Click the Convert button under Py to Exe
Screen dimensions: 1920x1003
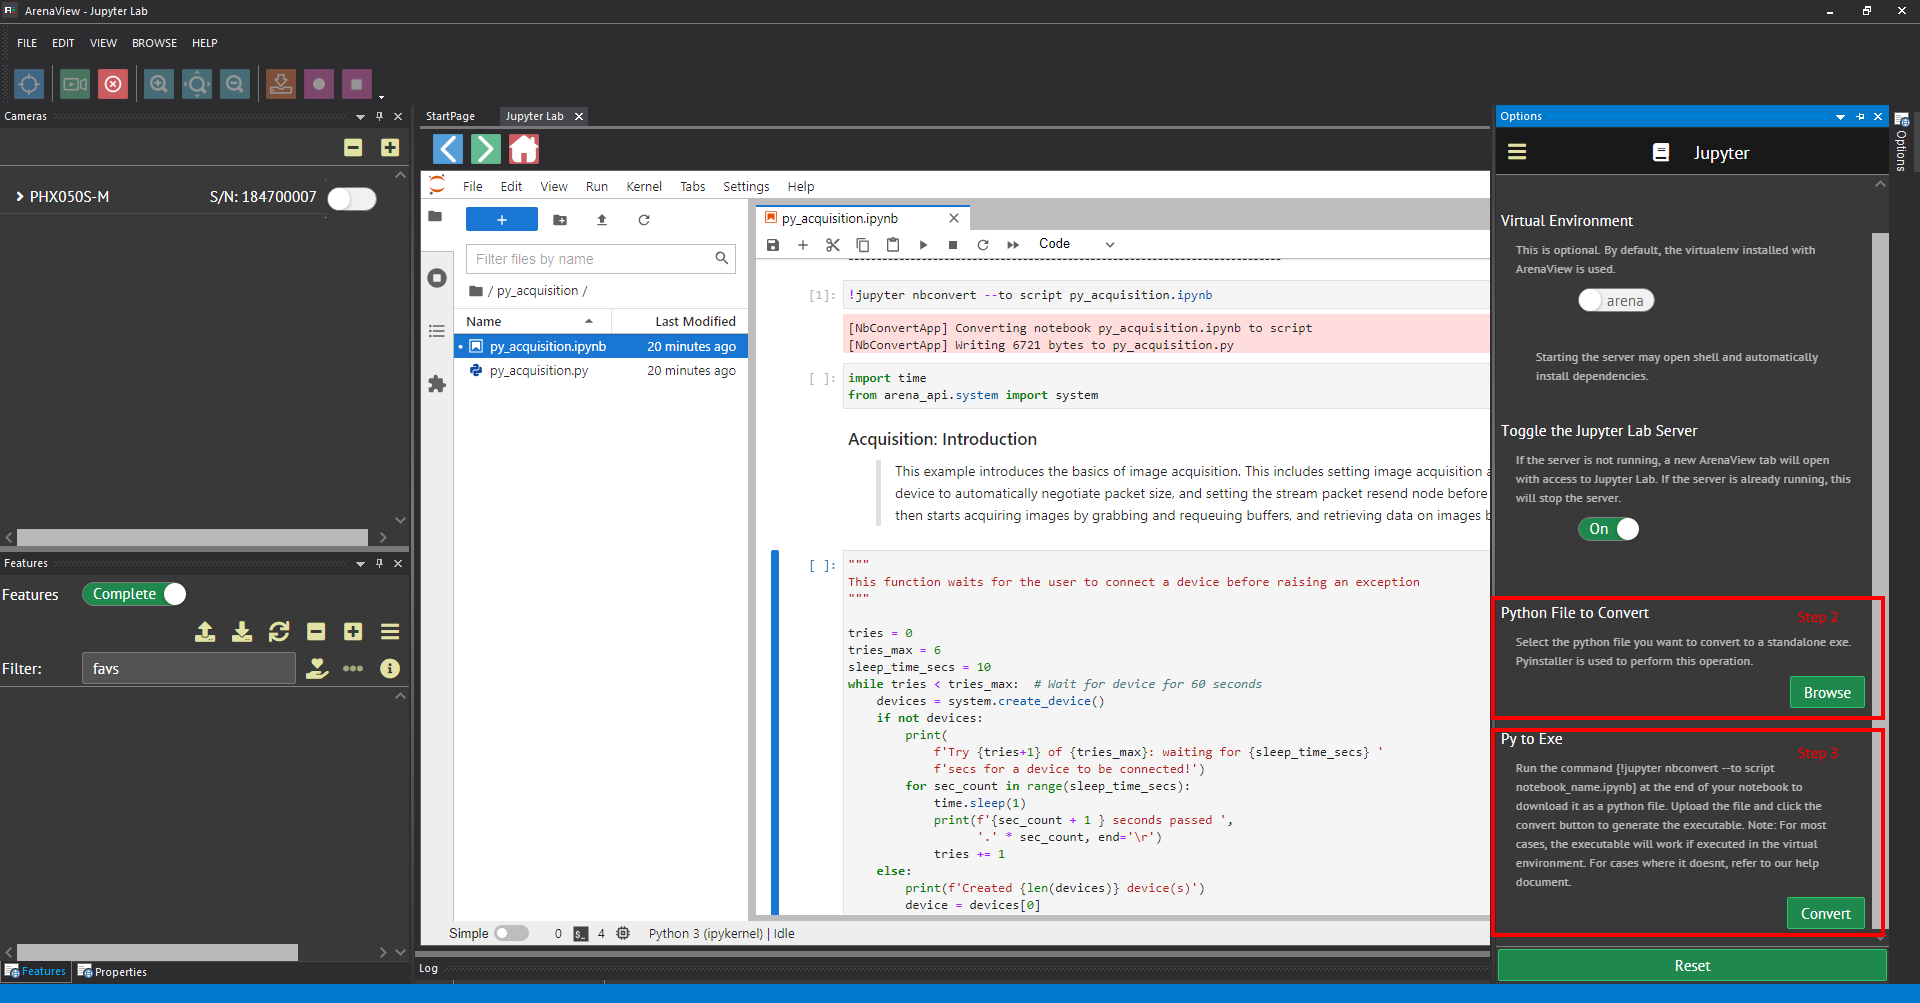(x=1825, y=914)
